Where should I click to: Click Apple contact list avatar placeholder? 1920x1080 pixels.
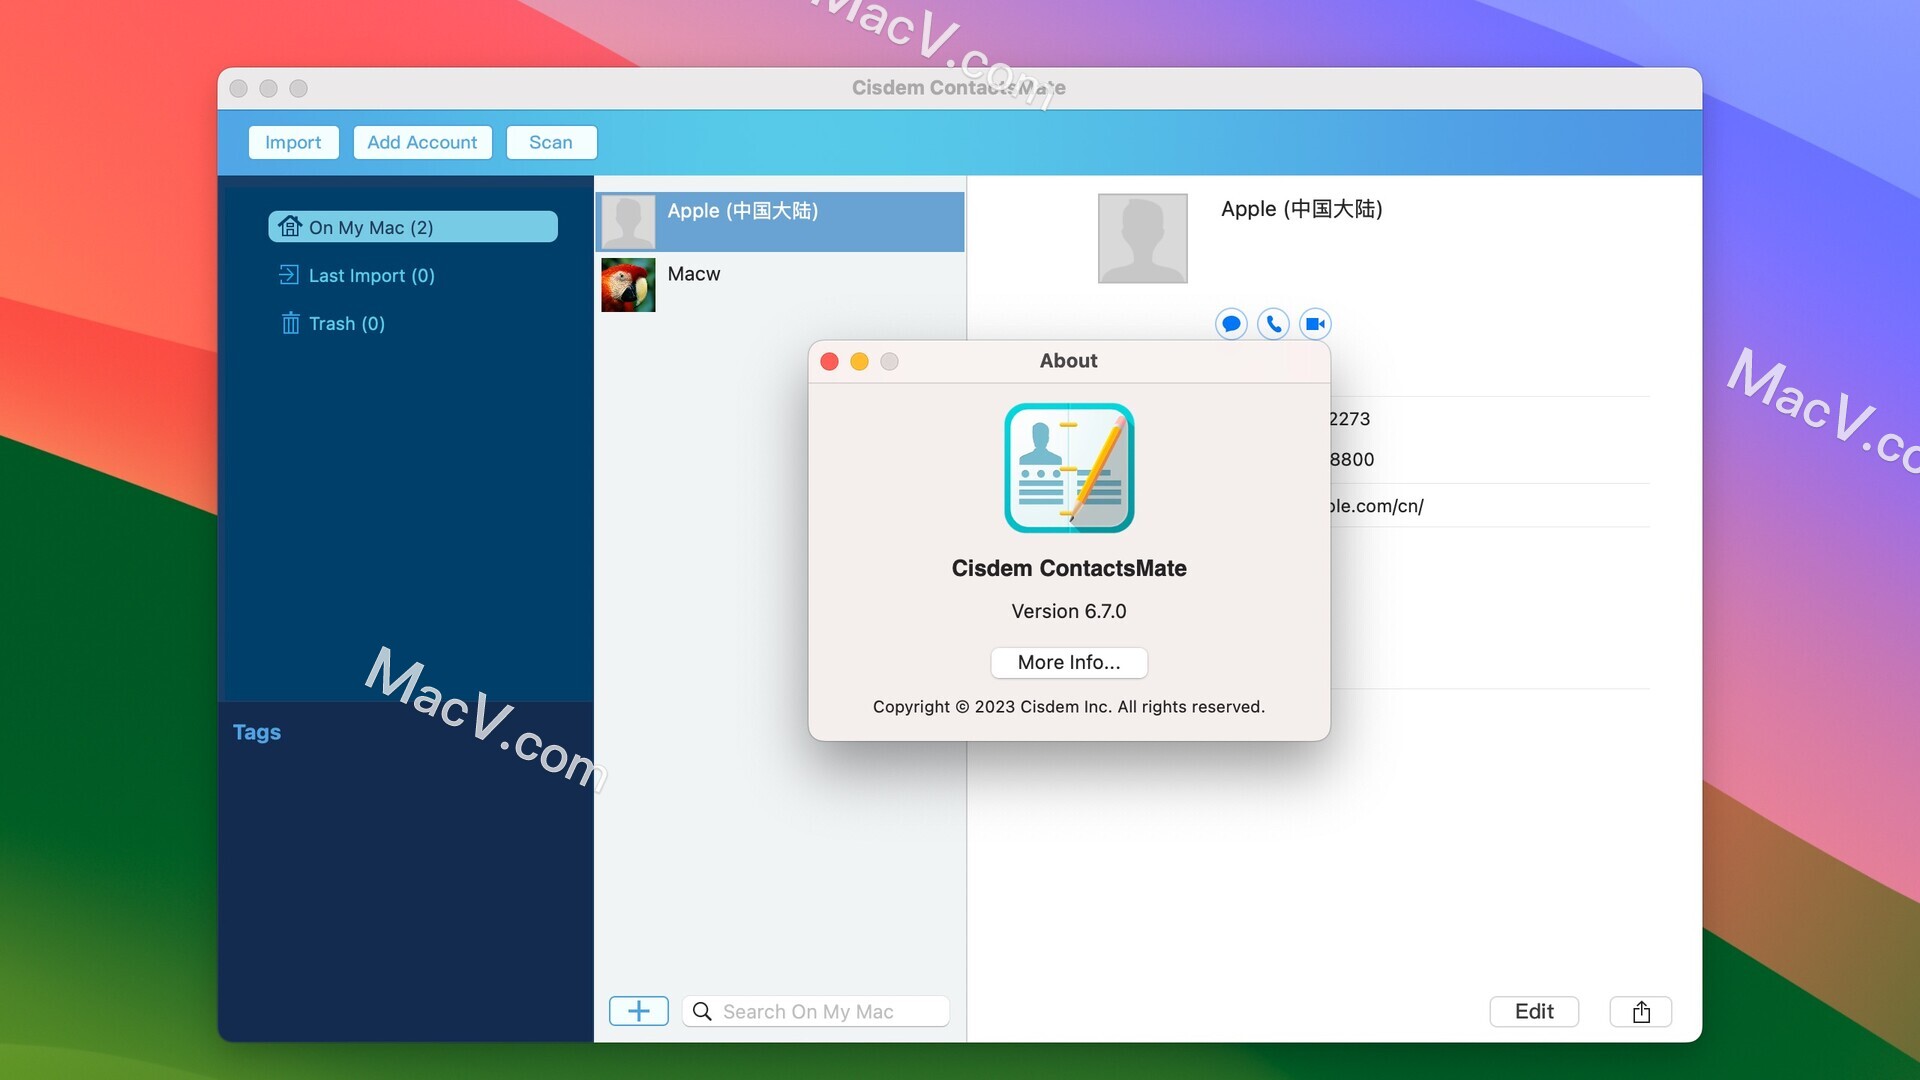[628, 222]
